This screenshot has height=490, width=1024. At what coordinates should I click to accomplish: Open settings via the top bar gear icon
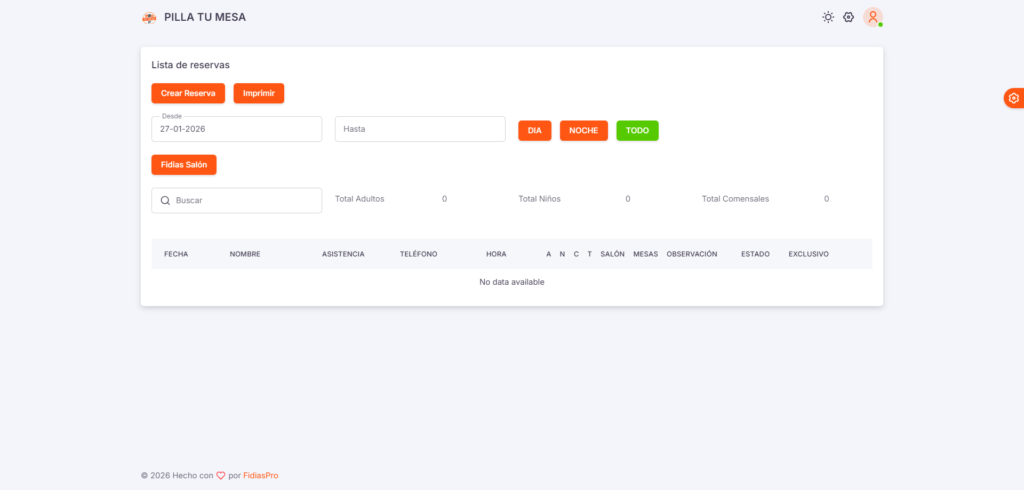(848, 17)
